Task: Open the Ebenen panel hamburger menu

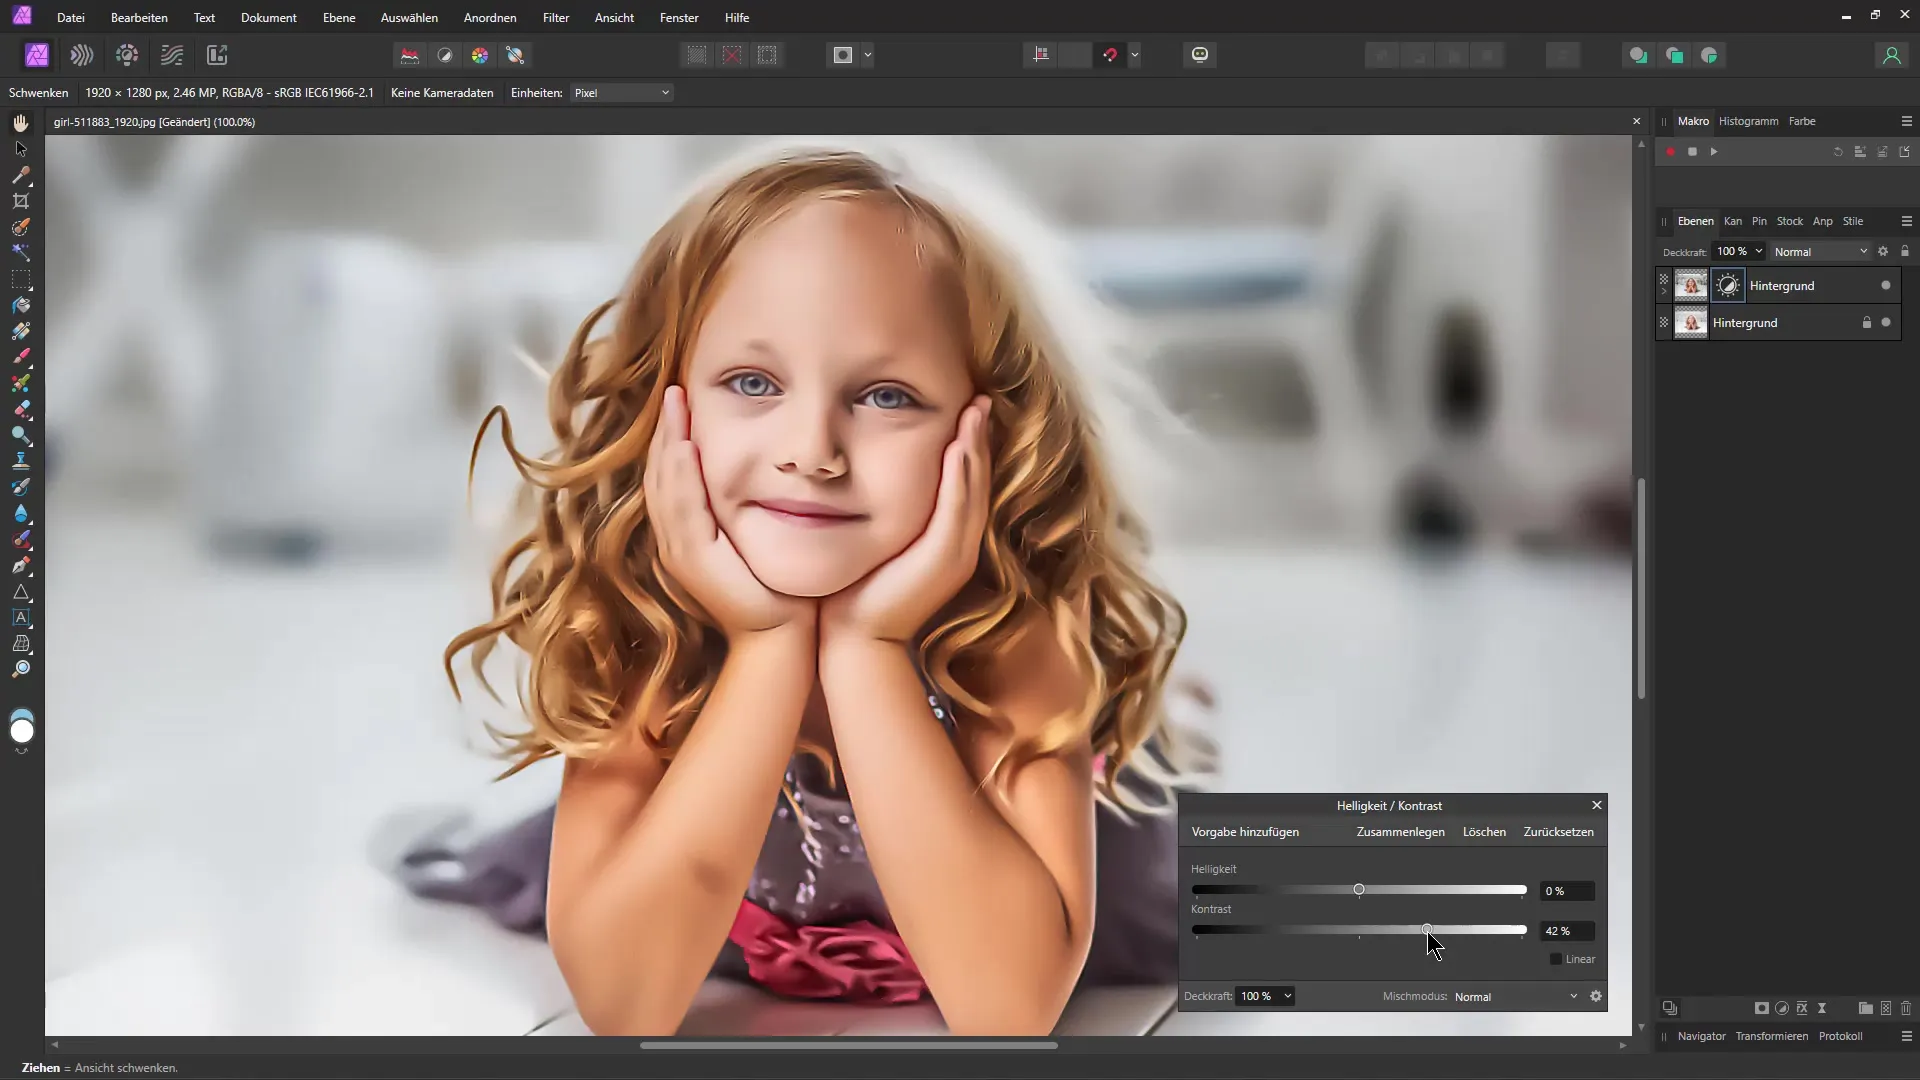Action: 1906,222
